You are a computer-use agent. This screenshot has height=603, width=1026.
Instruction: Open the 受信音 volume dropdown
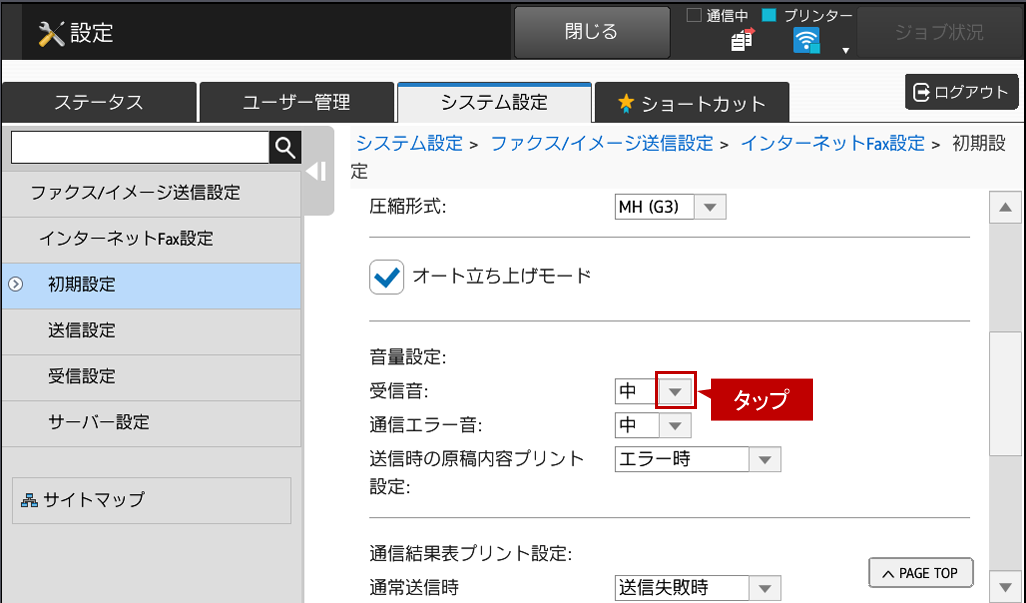click(675, 391)
